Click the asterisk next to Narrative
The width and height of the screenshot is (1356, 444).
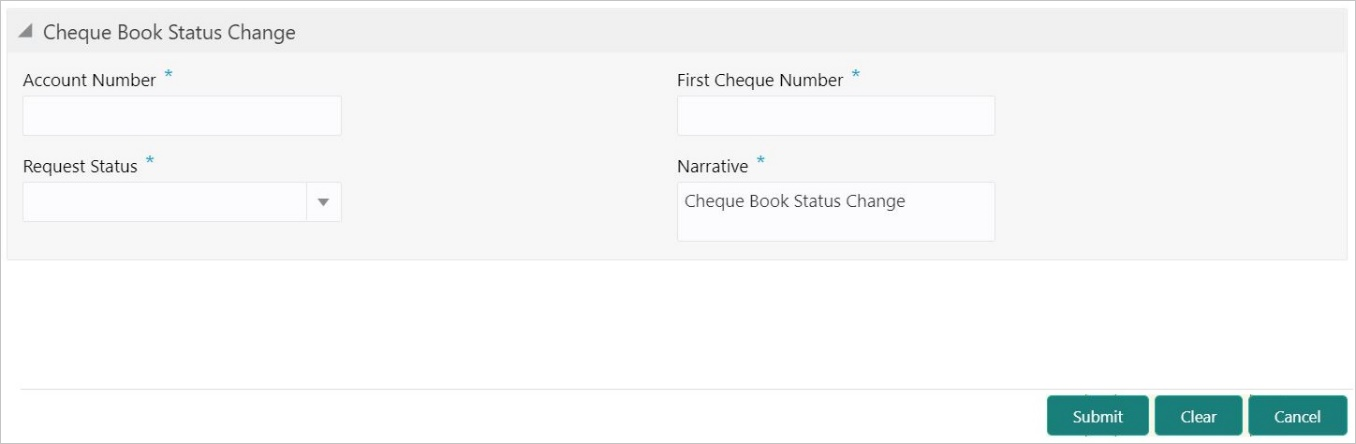point(760,162)
